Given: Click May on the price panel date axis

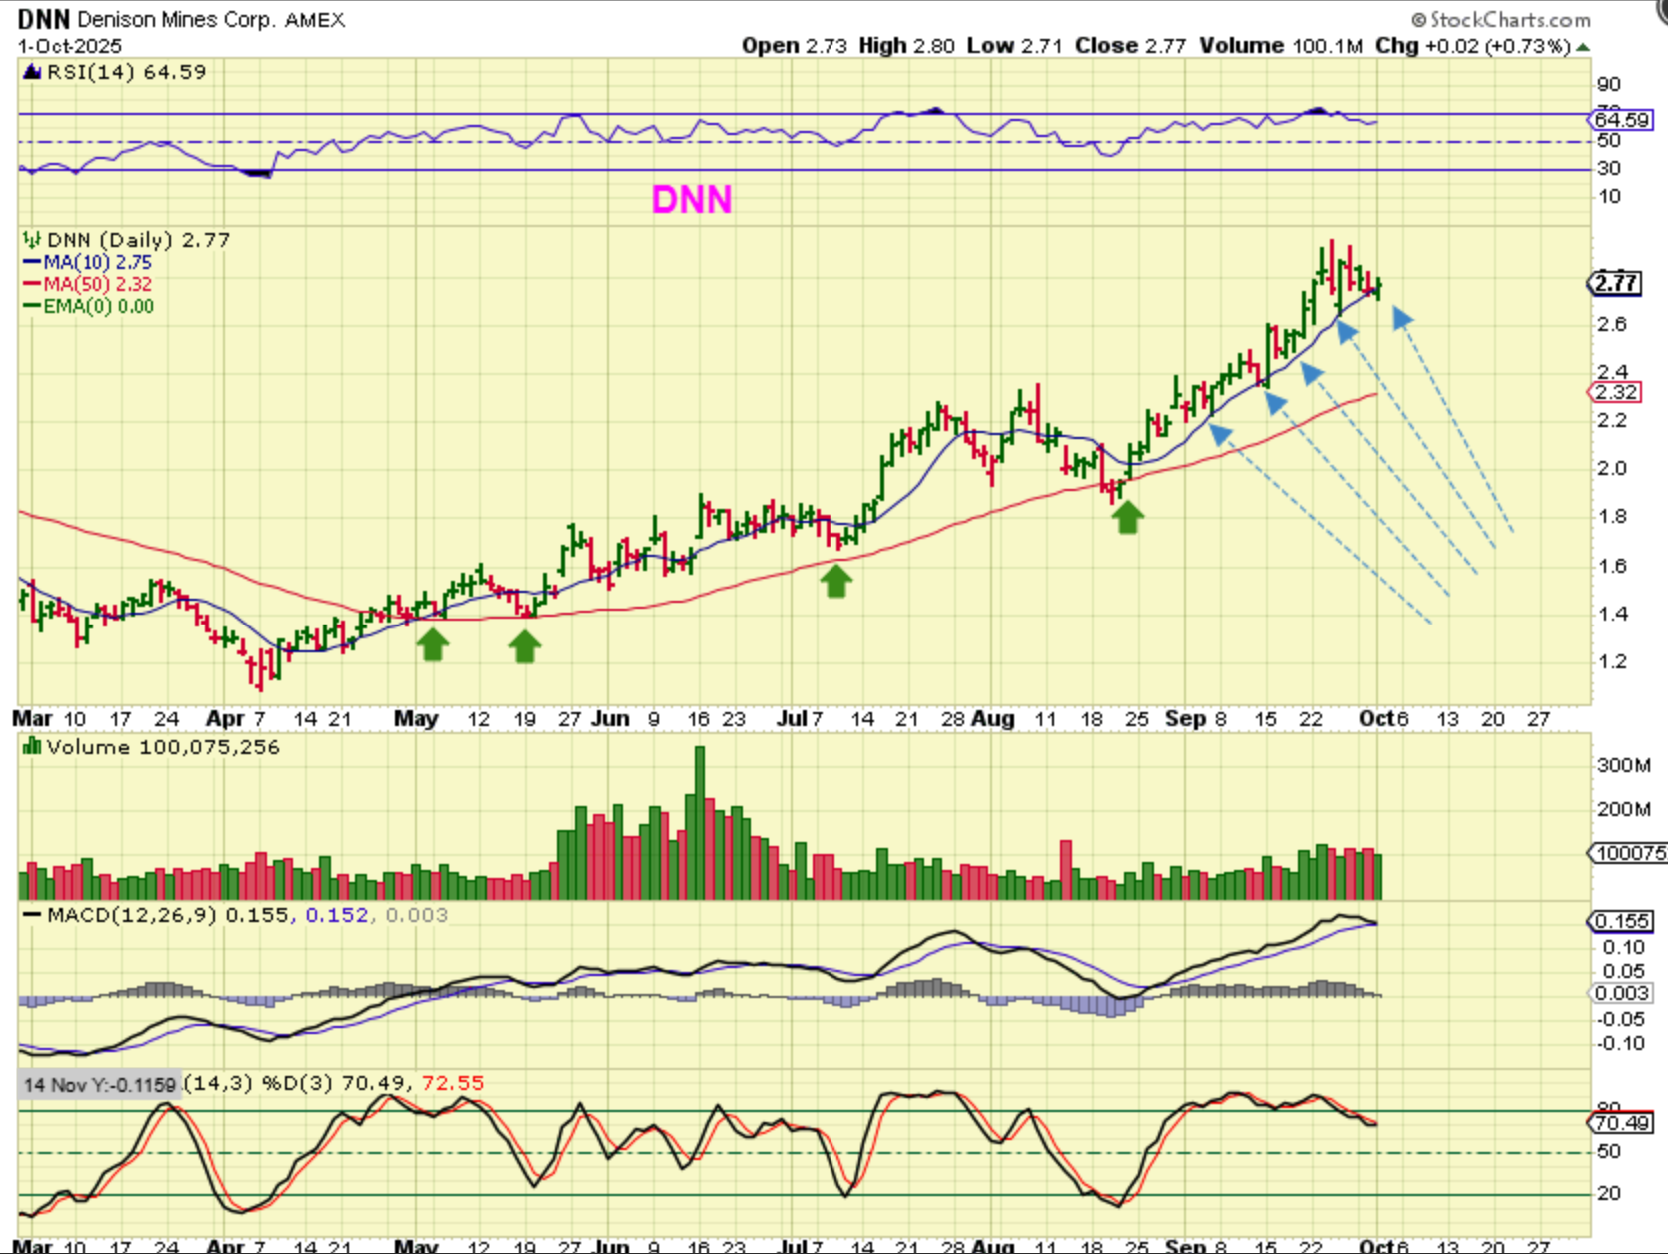Looking at the screenshot, I should [x=416, y=718].
